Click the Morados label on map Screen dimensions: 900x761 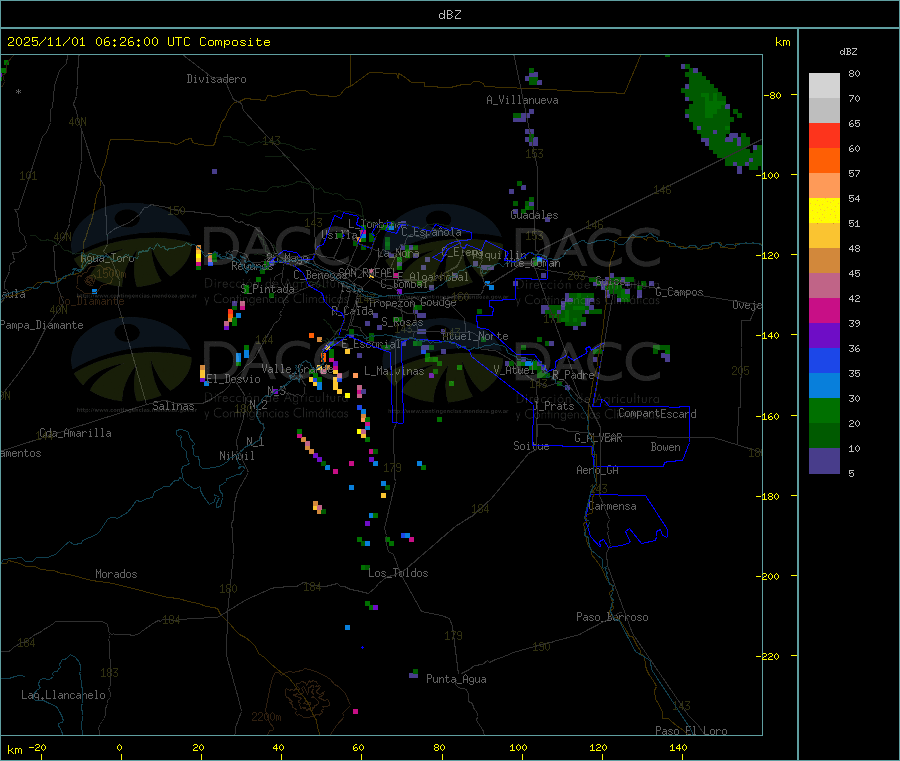point(116,574)
